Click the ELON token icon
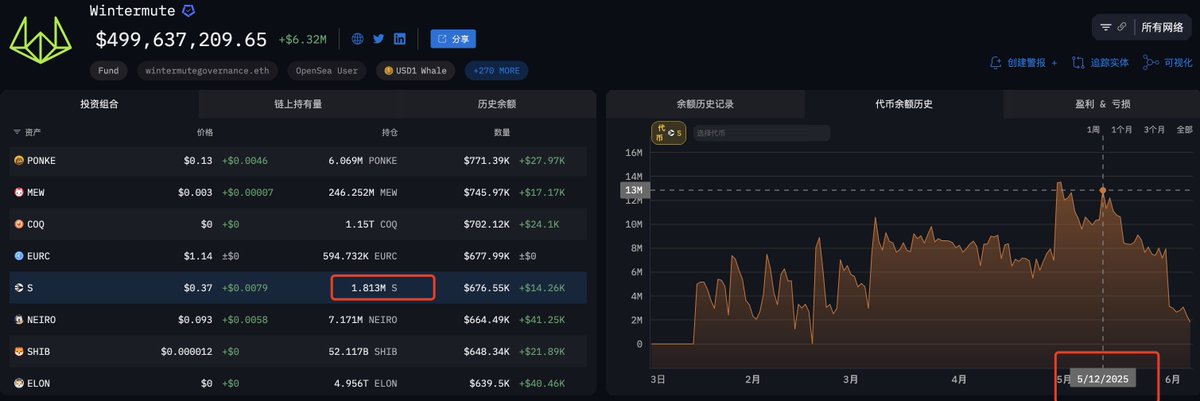 point(18,383)
